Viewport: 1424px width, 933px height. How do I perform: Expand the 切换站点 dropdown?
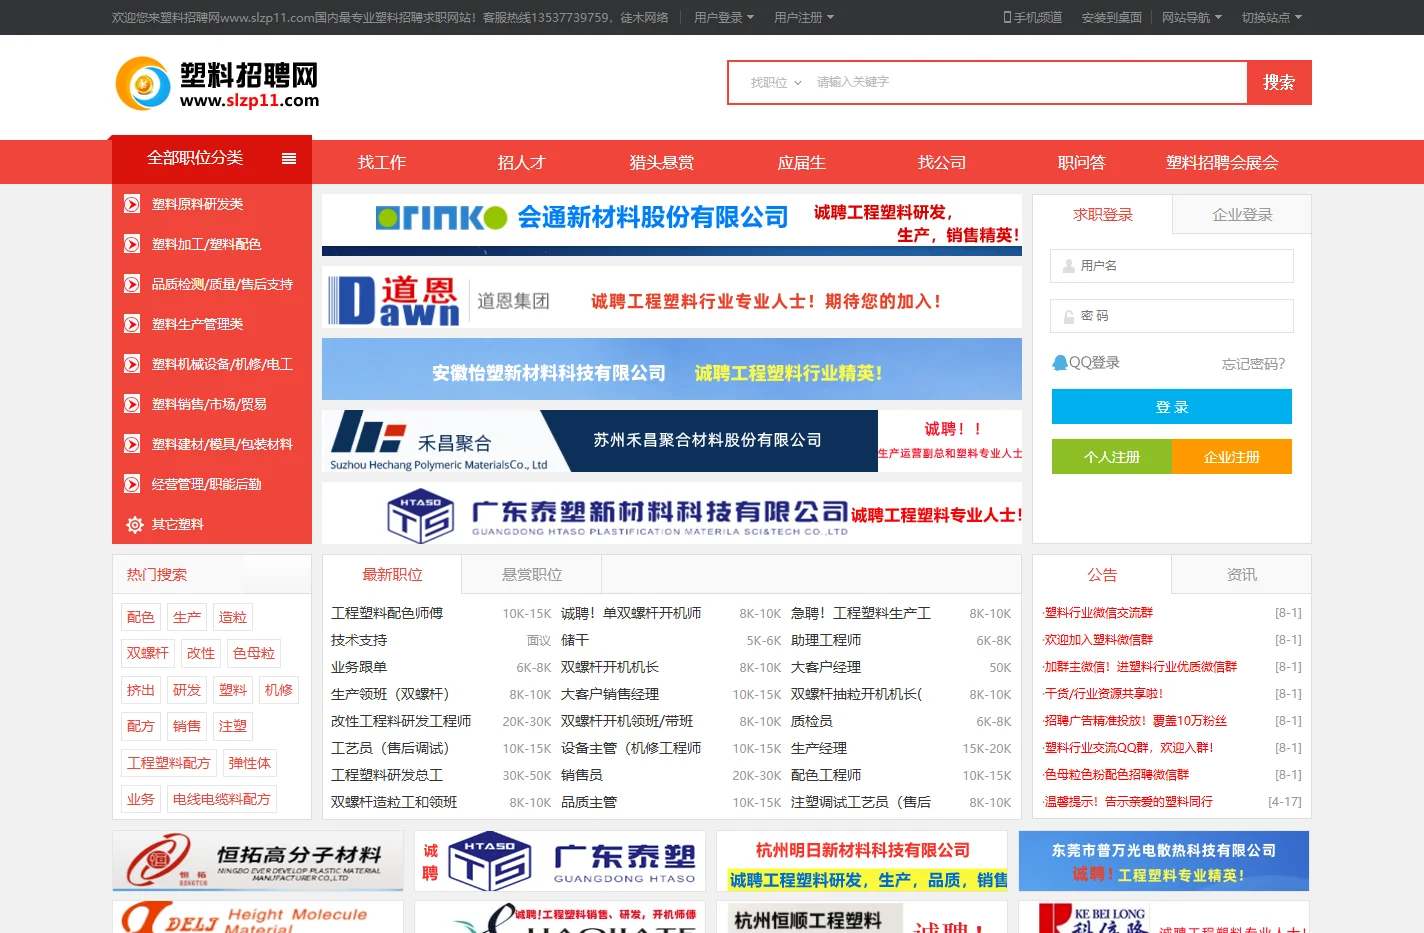coord(1271,17)
